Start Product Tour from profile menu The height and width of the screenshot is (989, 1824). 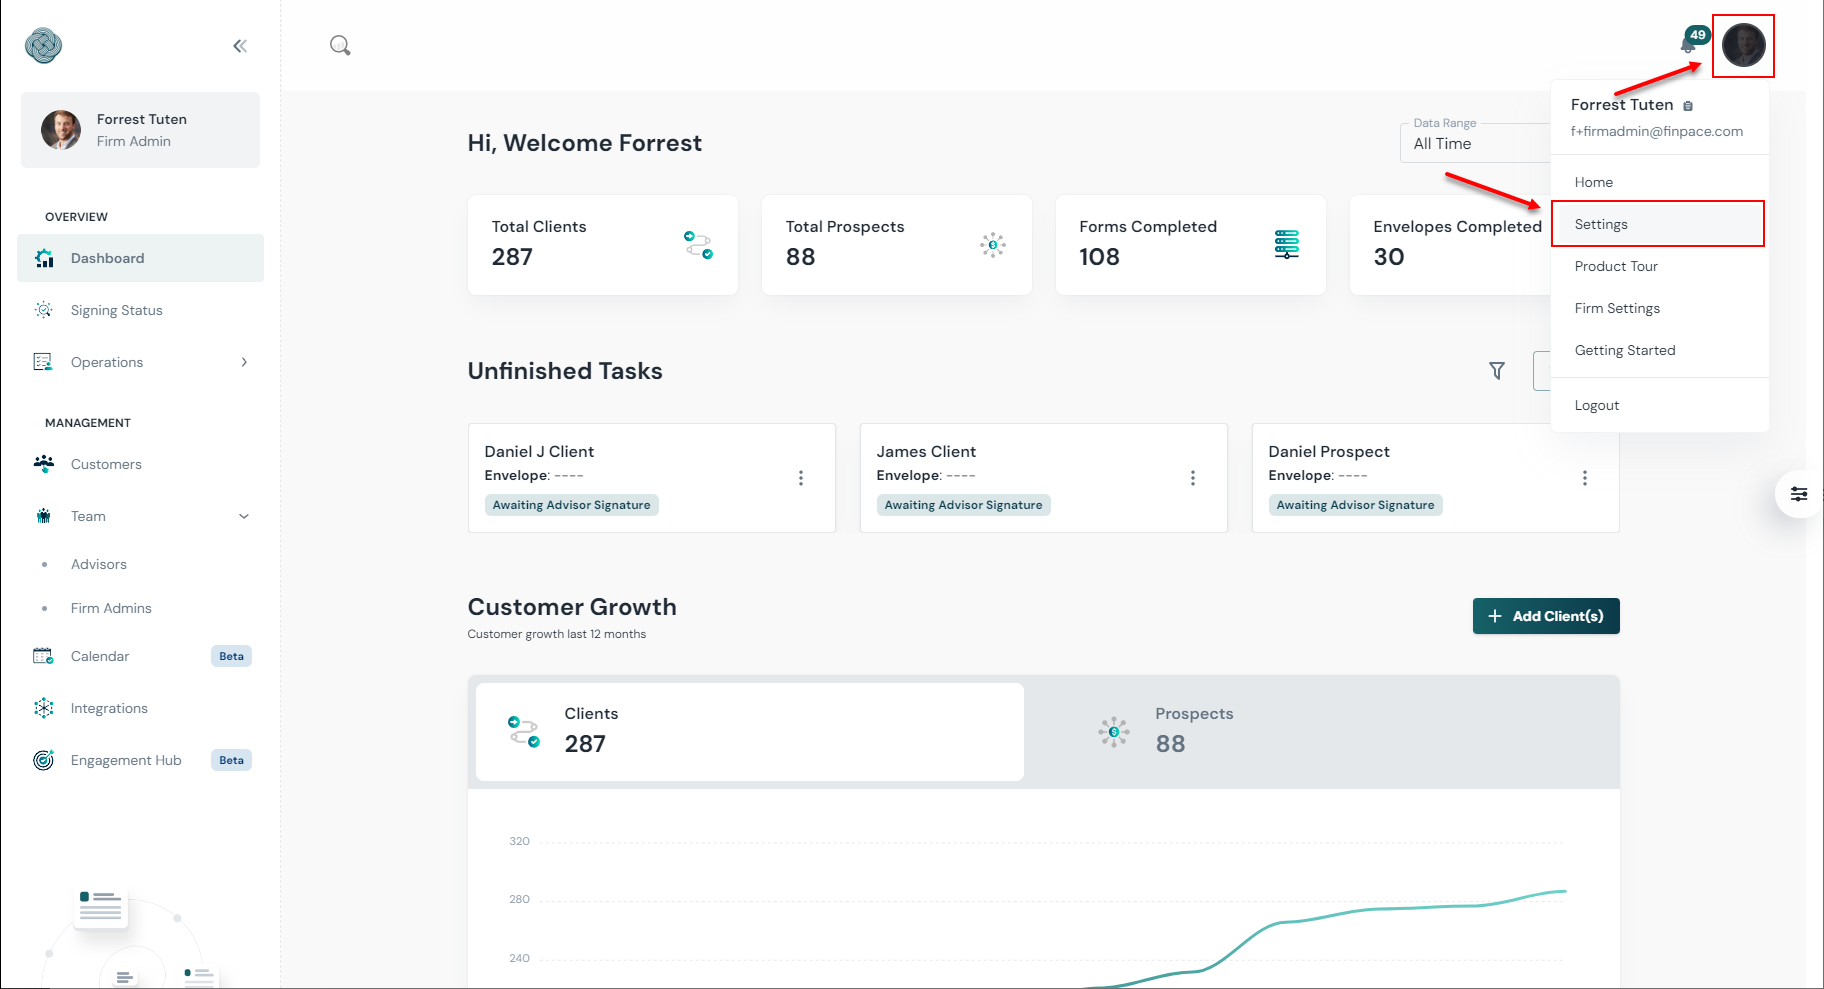pos(1660,266)
